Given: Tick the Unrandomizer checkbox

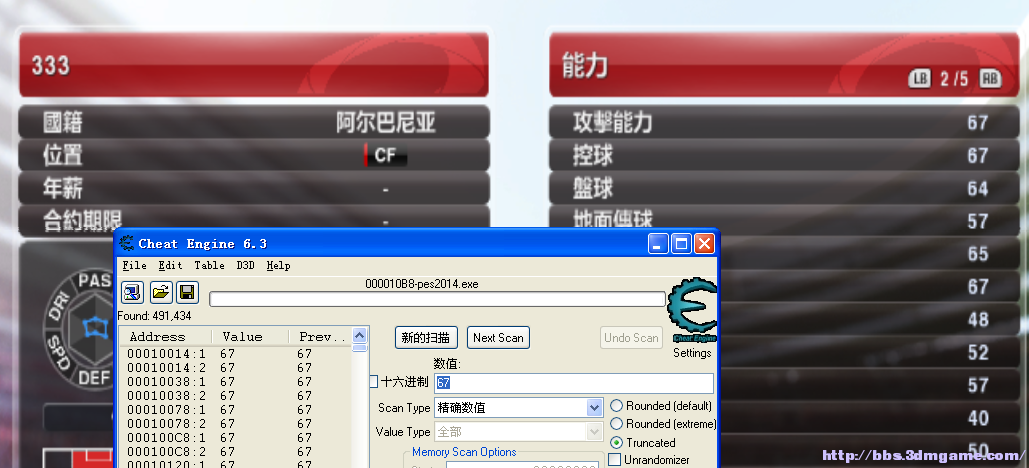Looking at the screenshot, I should point(614,460).
